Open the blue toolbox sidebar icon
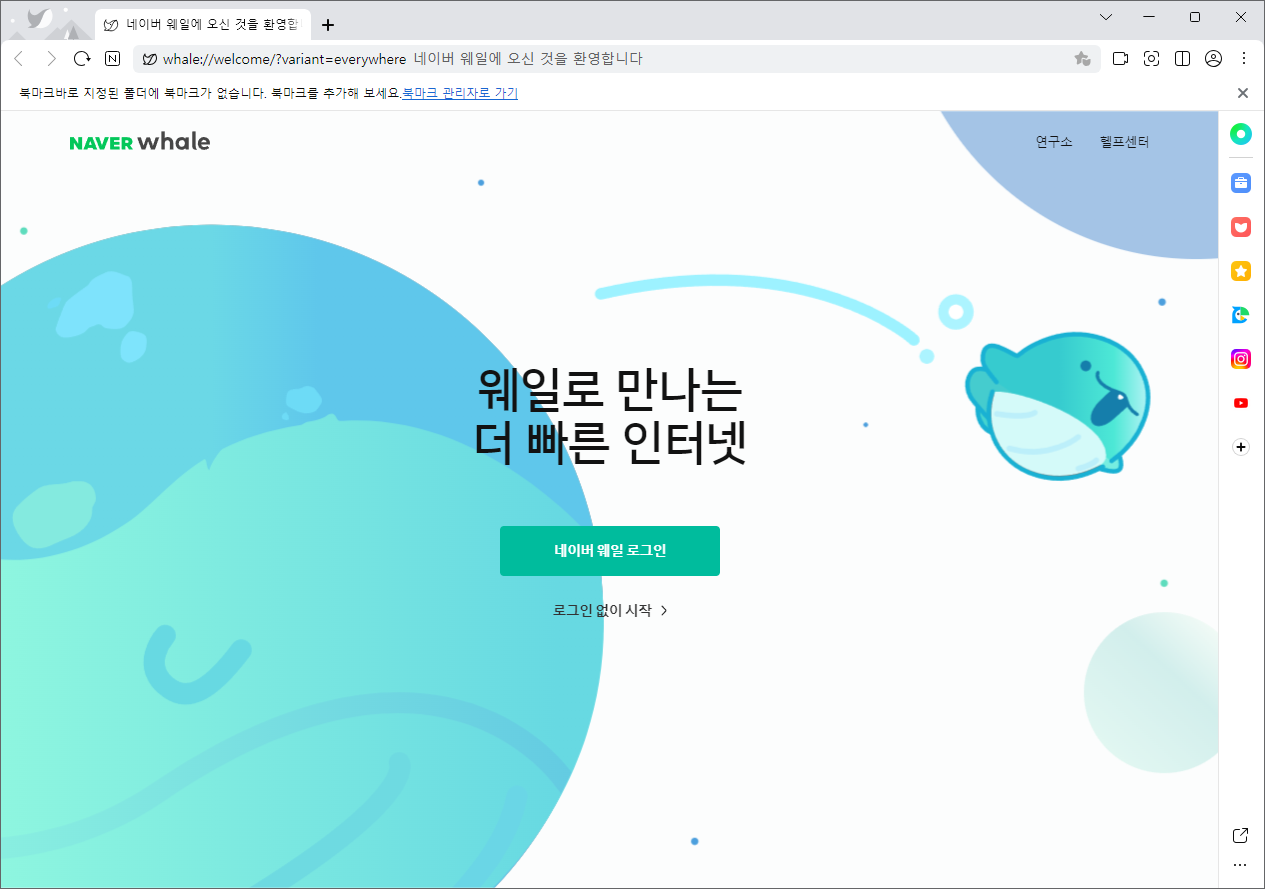Viewport: 1265px width, 889px height. click(1241, 183)
